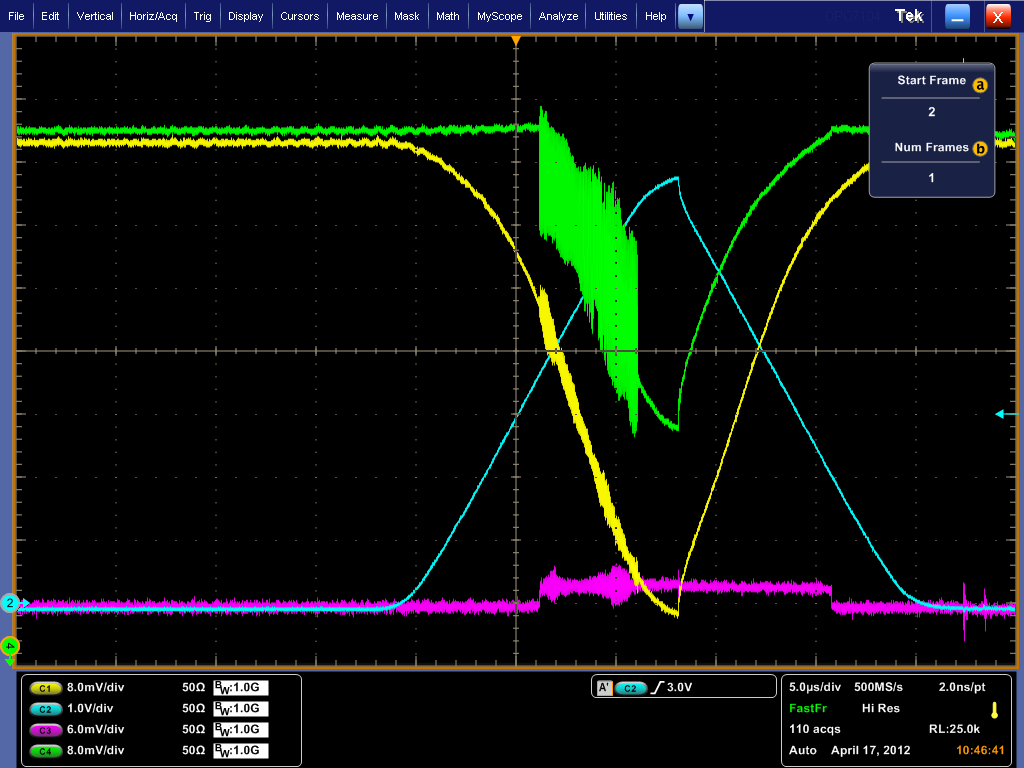The width and height of the screenshot is (1024, 768).
Task: Select the multipurpose knob 'a' icon
Action: pyautogui.click(x=980, y=86)
